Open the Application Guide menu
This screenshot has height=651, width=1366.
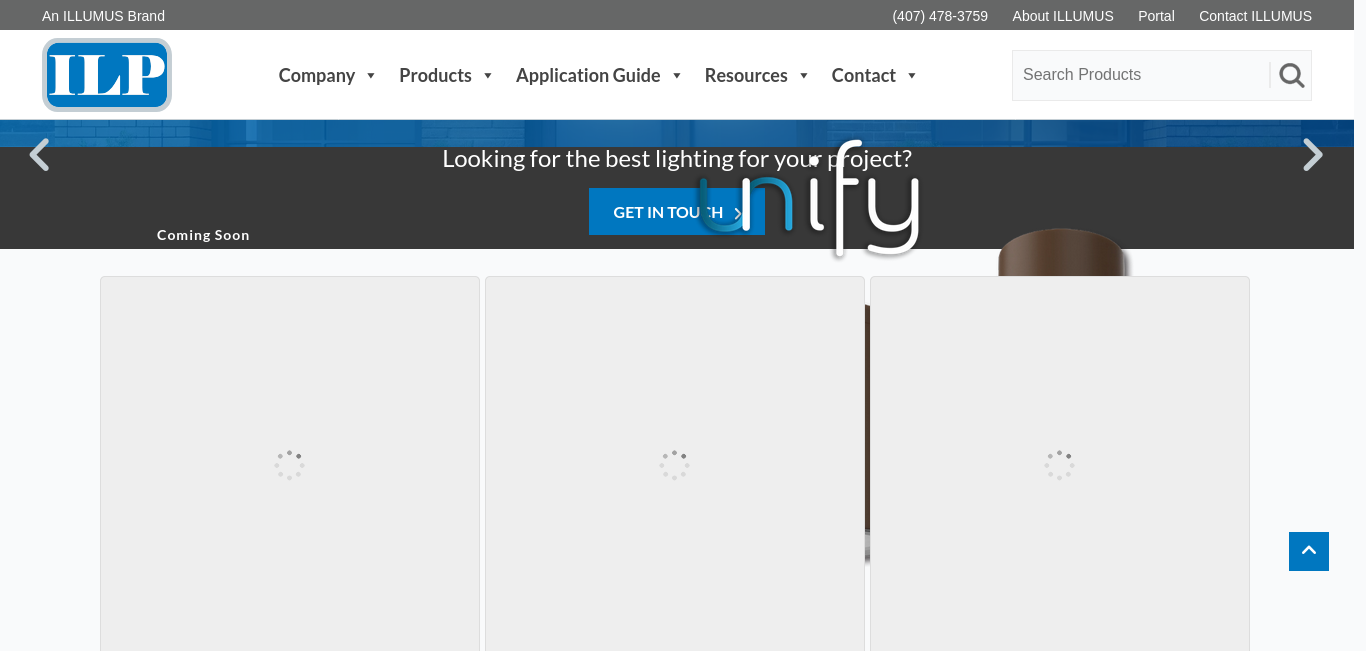pyautogui.click(x=588, y=75)
